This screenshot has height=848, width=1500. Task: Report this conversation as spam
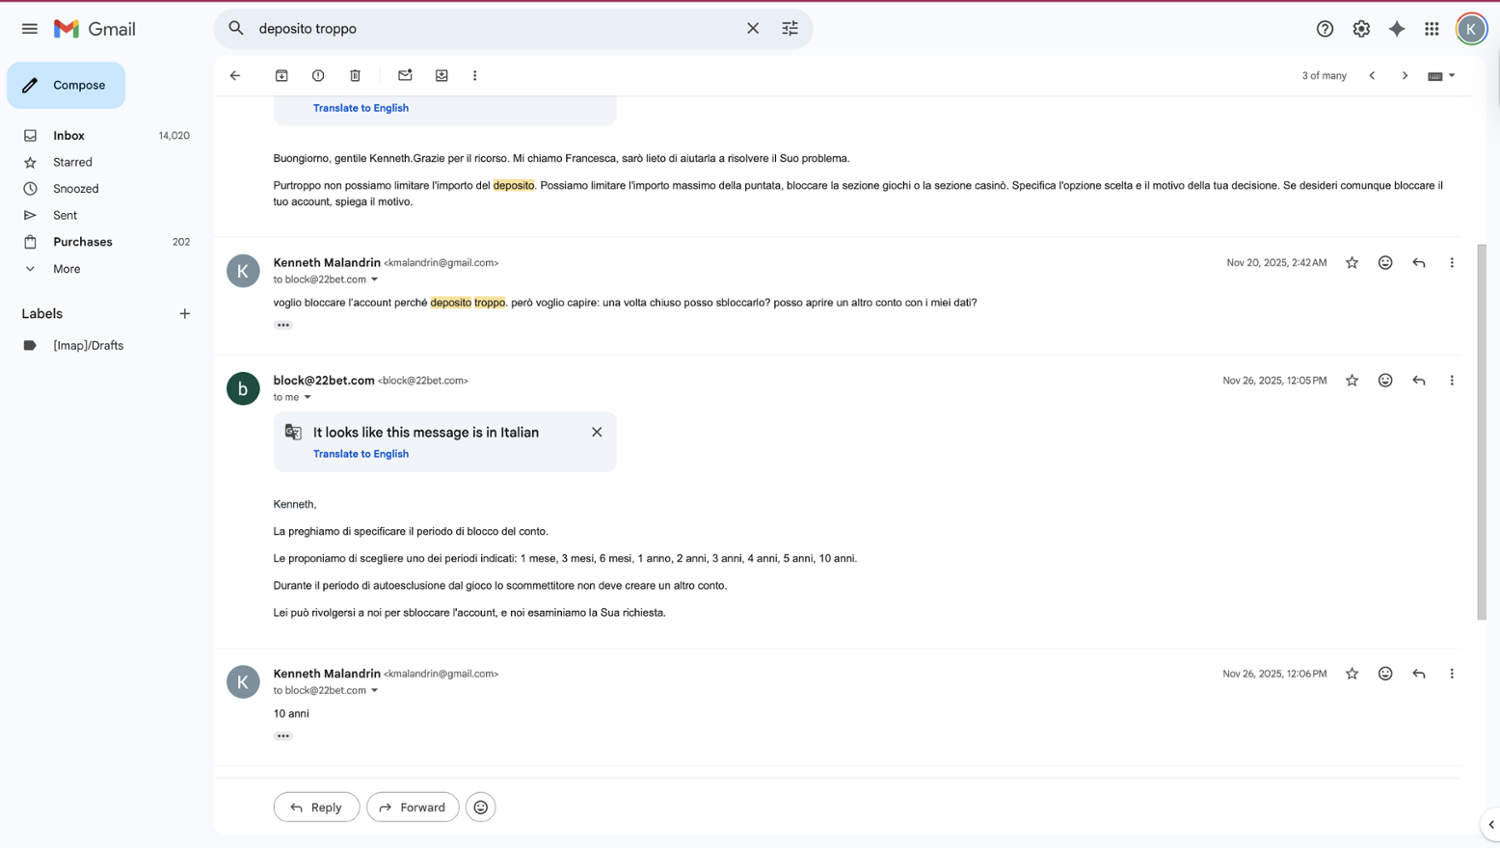[x=318, y=76]
